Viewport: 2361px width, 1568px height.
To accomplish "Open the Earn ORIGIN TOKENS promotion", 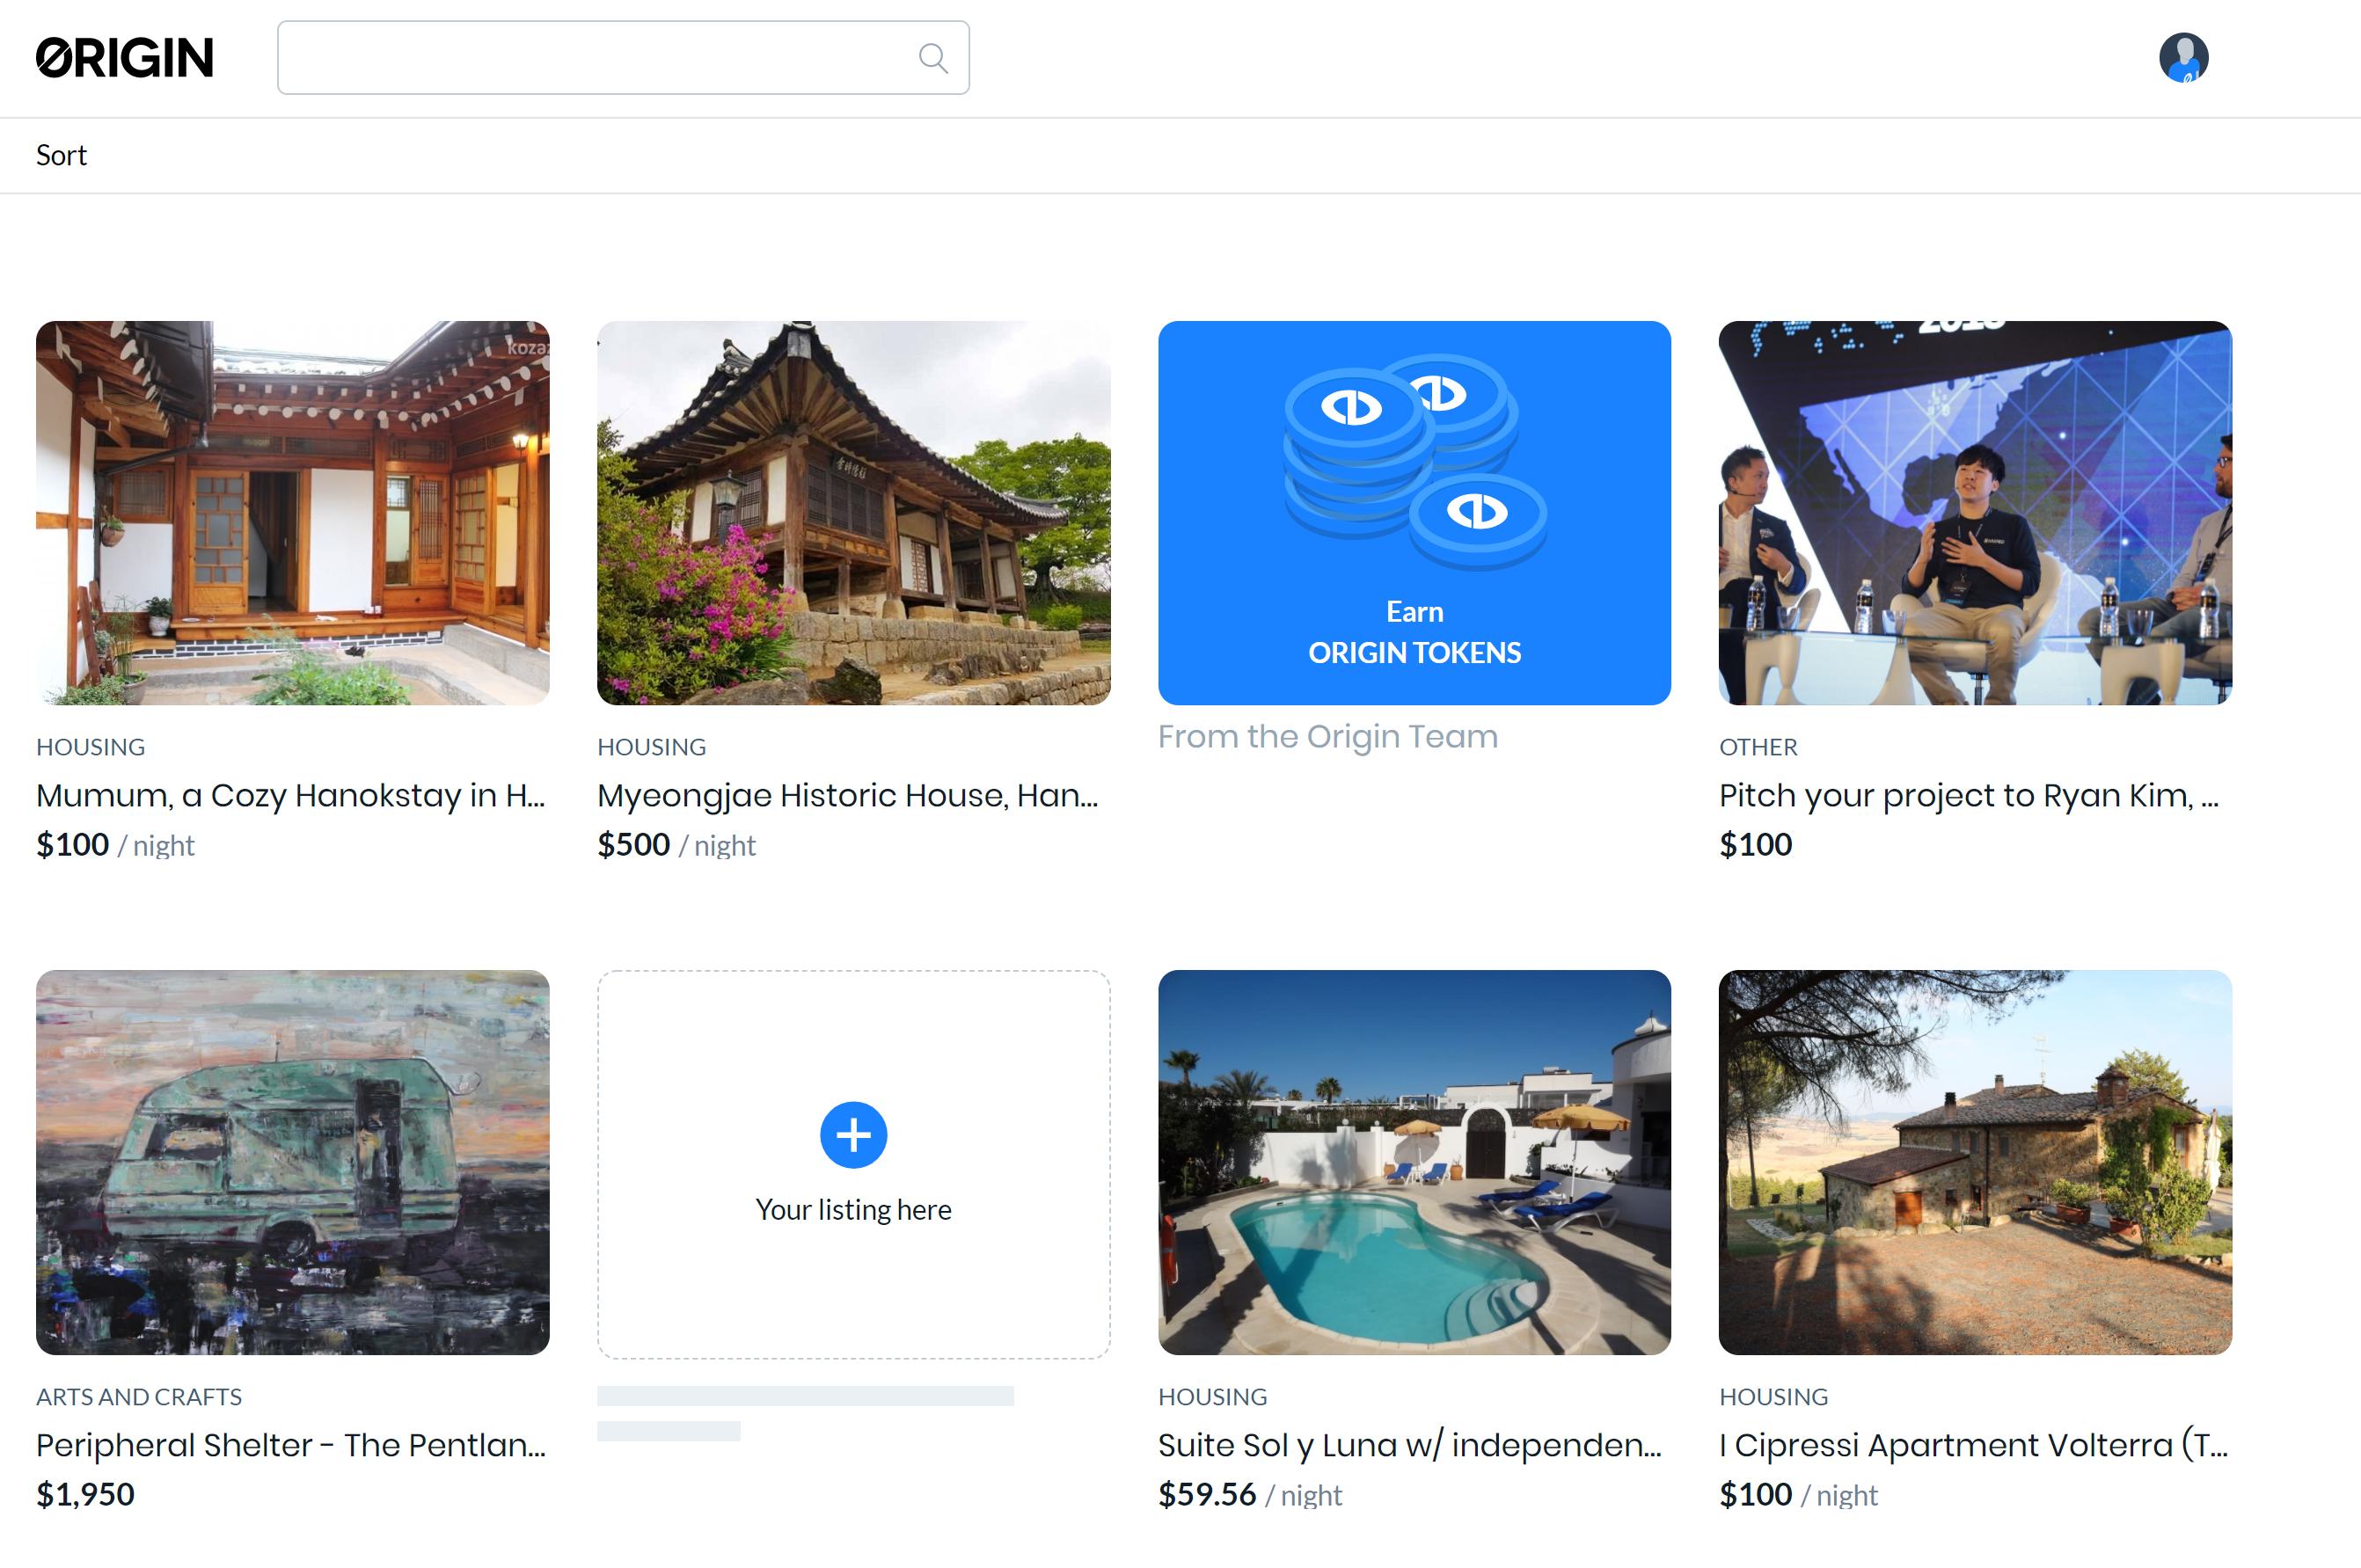I will click(1414, 512).
